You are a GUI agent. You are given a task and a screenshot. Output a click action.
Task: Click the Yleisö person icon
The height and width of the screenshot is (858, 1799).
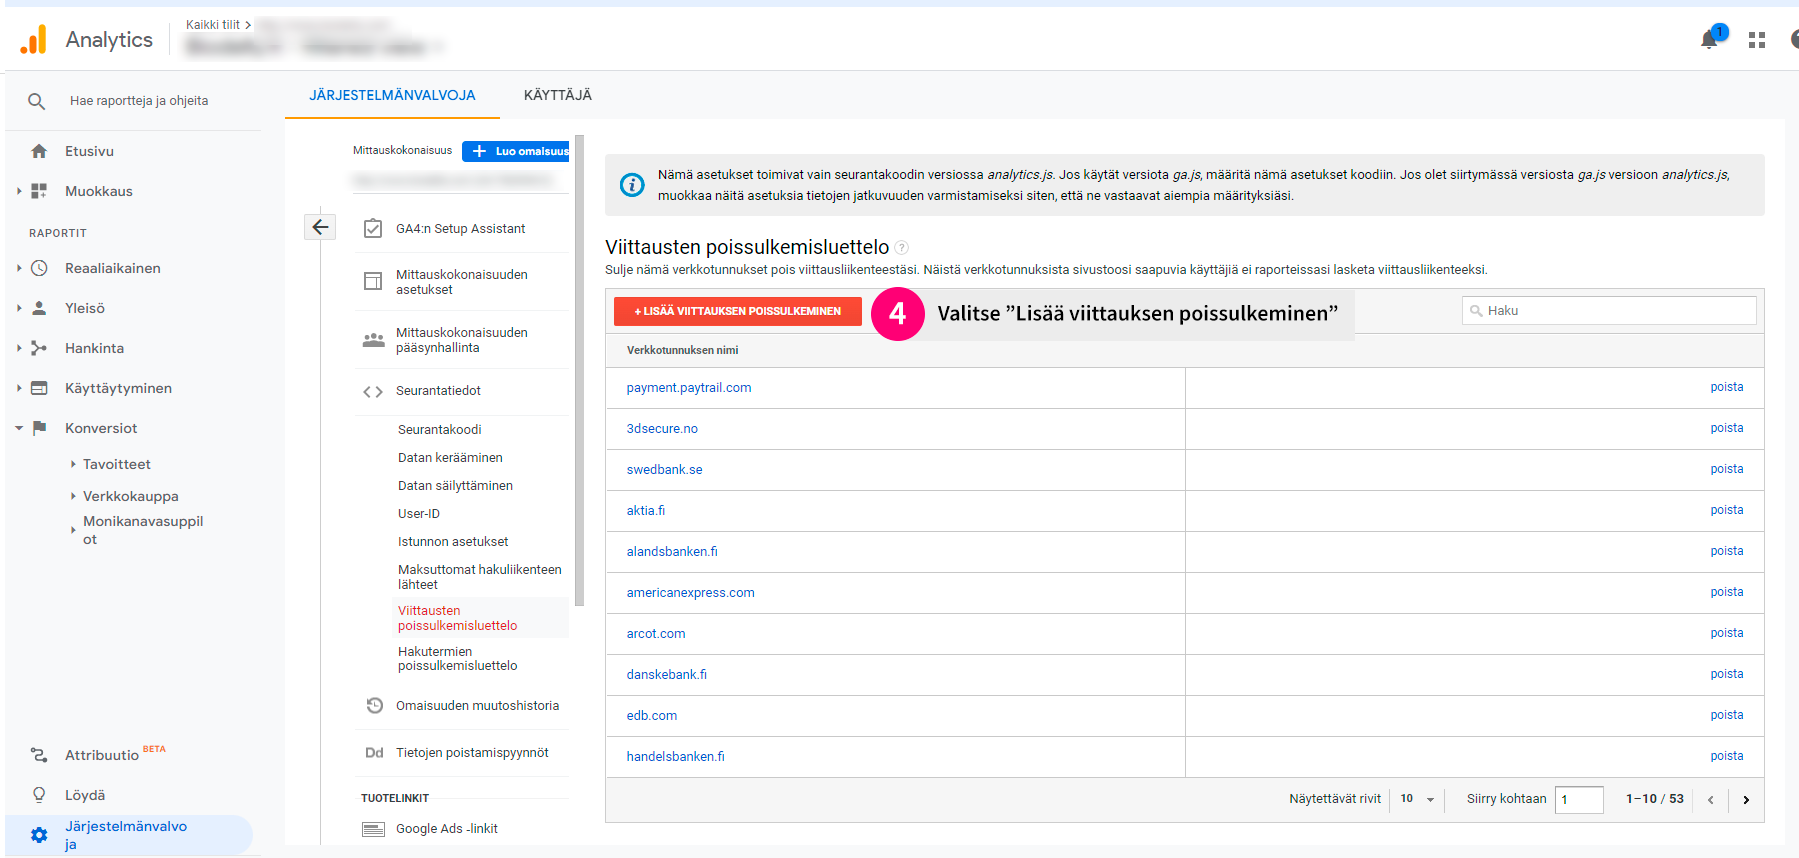click(39, 308)
